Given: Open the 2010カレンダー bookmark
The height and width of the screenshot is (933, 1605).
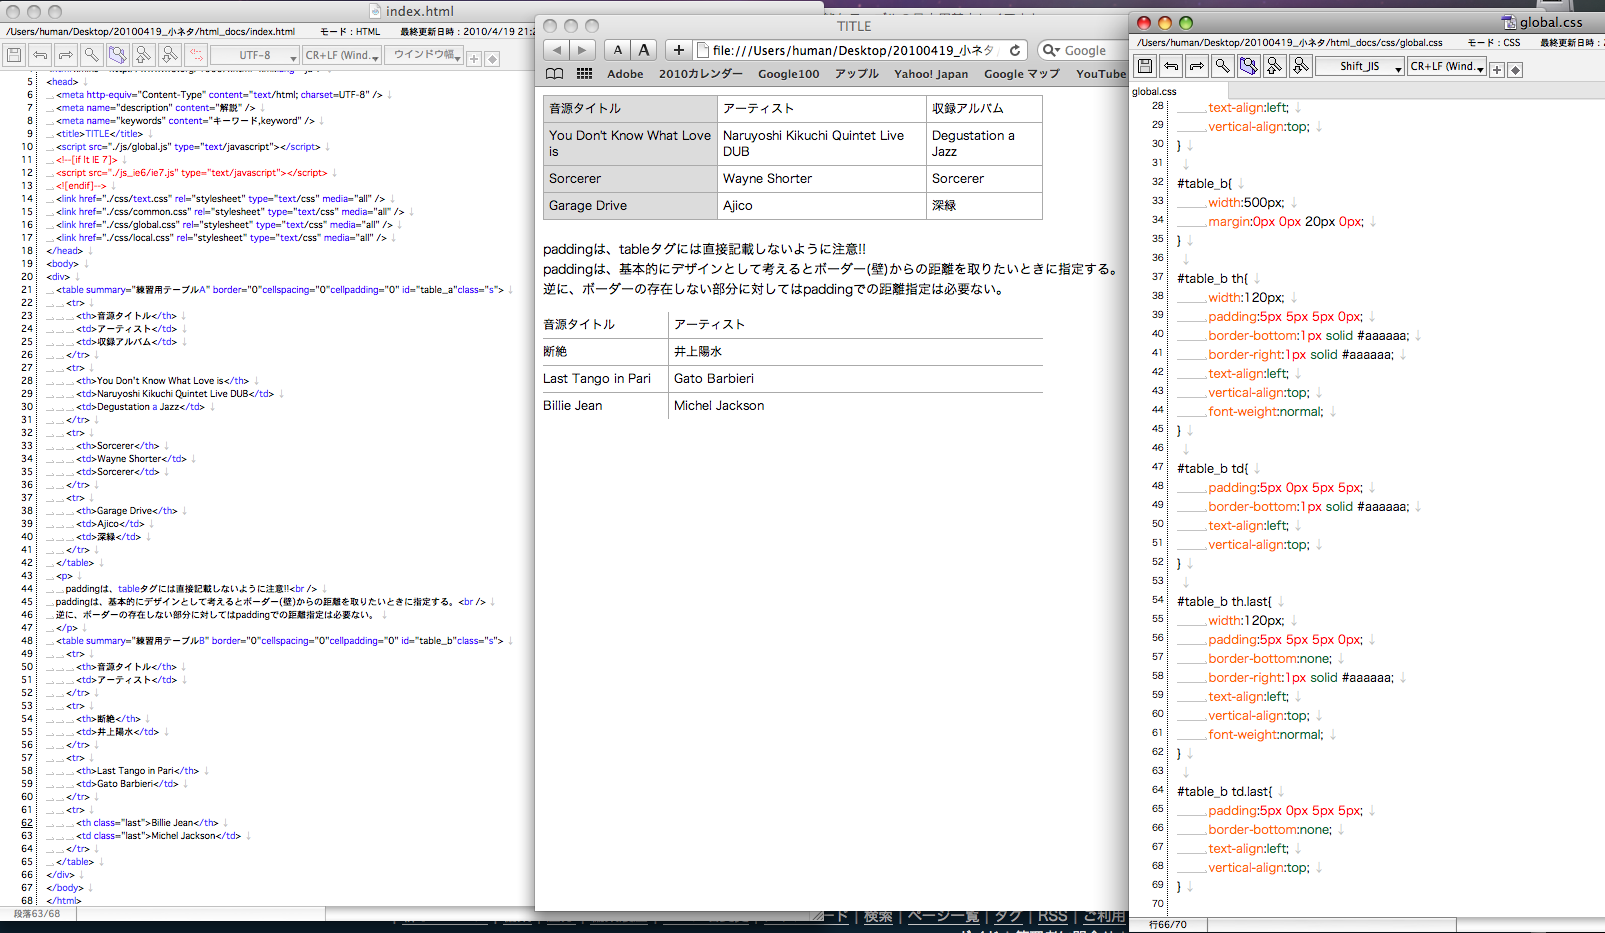Looking at the screenshot, I should (x=701, y=74).
